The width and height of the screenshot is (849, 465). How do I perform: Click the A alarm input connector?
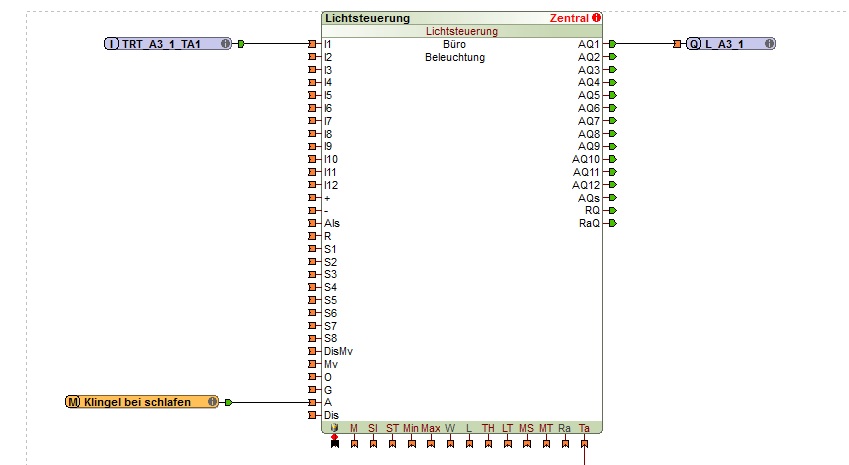(x=312, y=403)
